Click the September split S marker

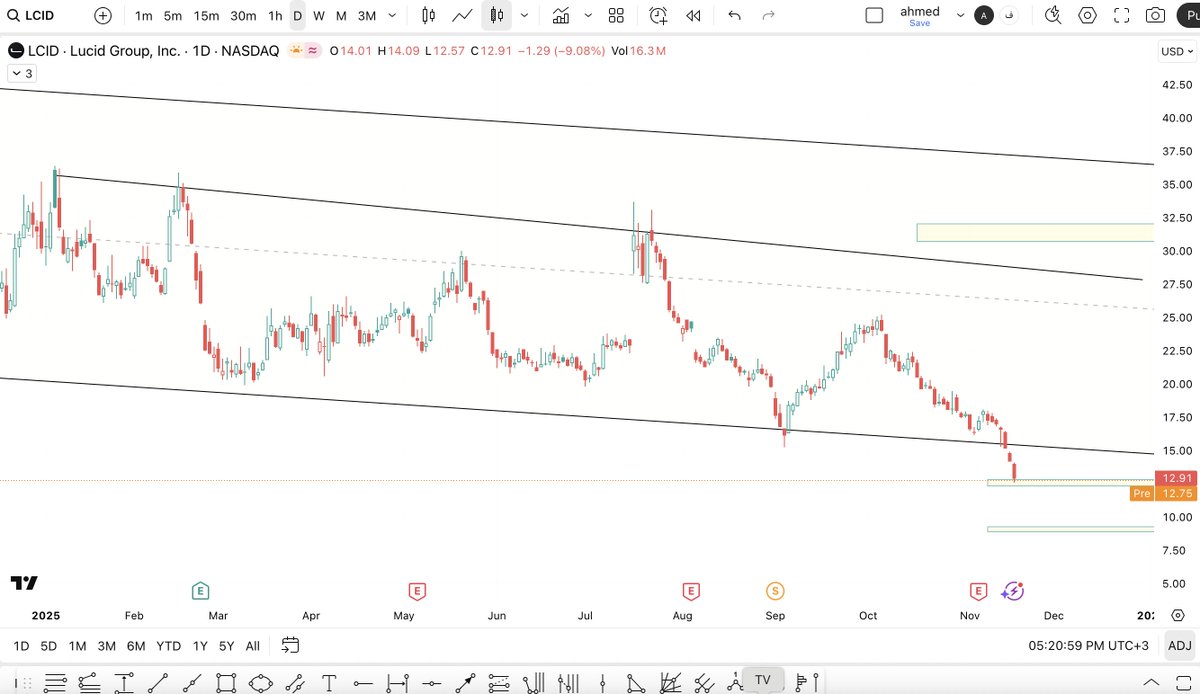coord(775,591)
